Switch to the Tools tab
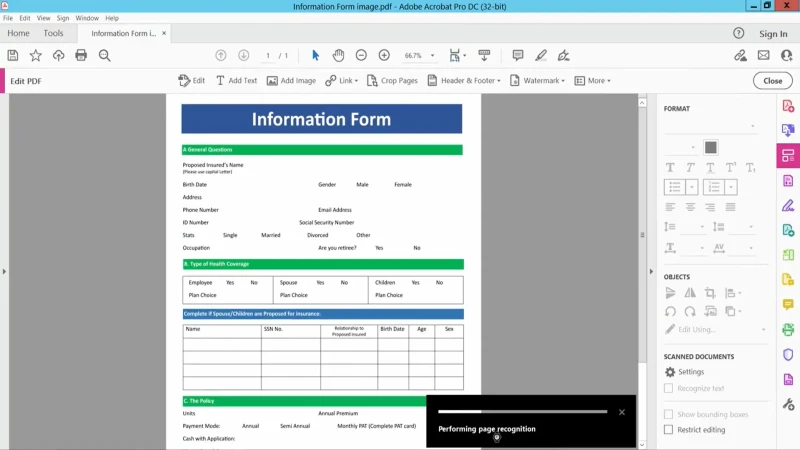Viewport: 800px width, 450px height. [x=53, y=33]
